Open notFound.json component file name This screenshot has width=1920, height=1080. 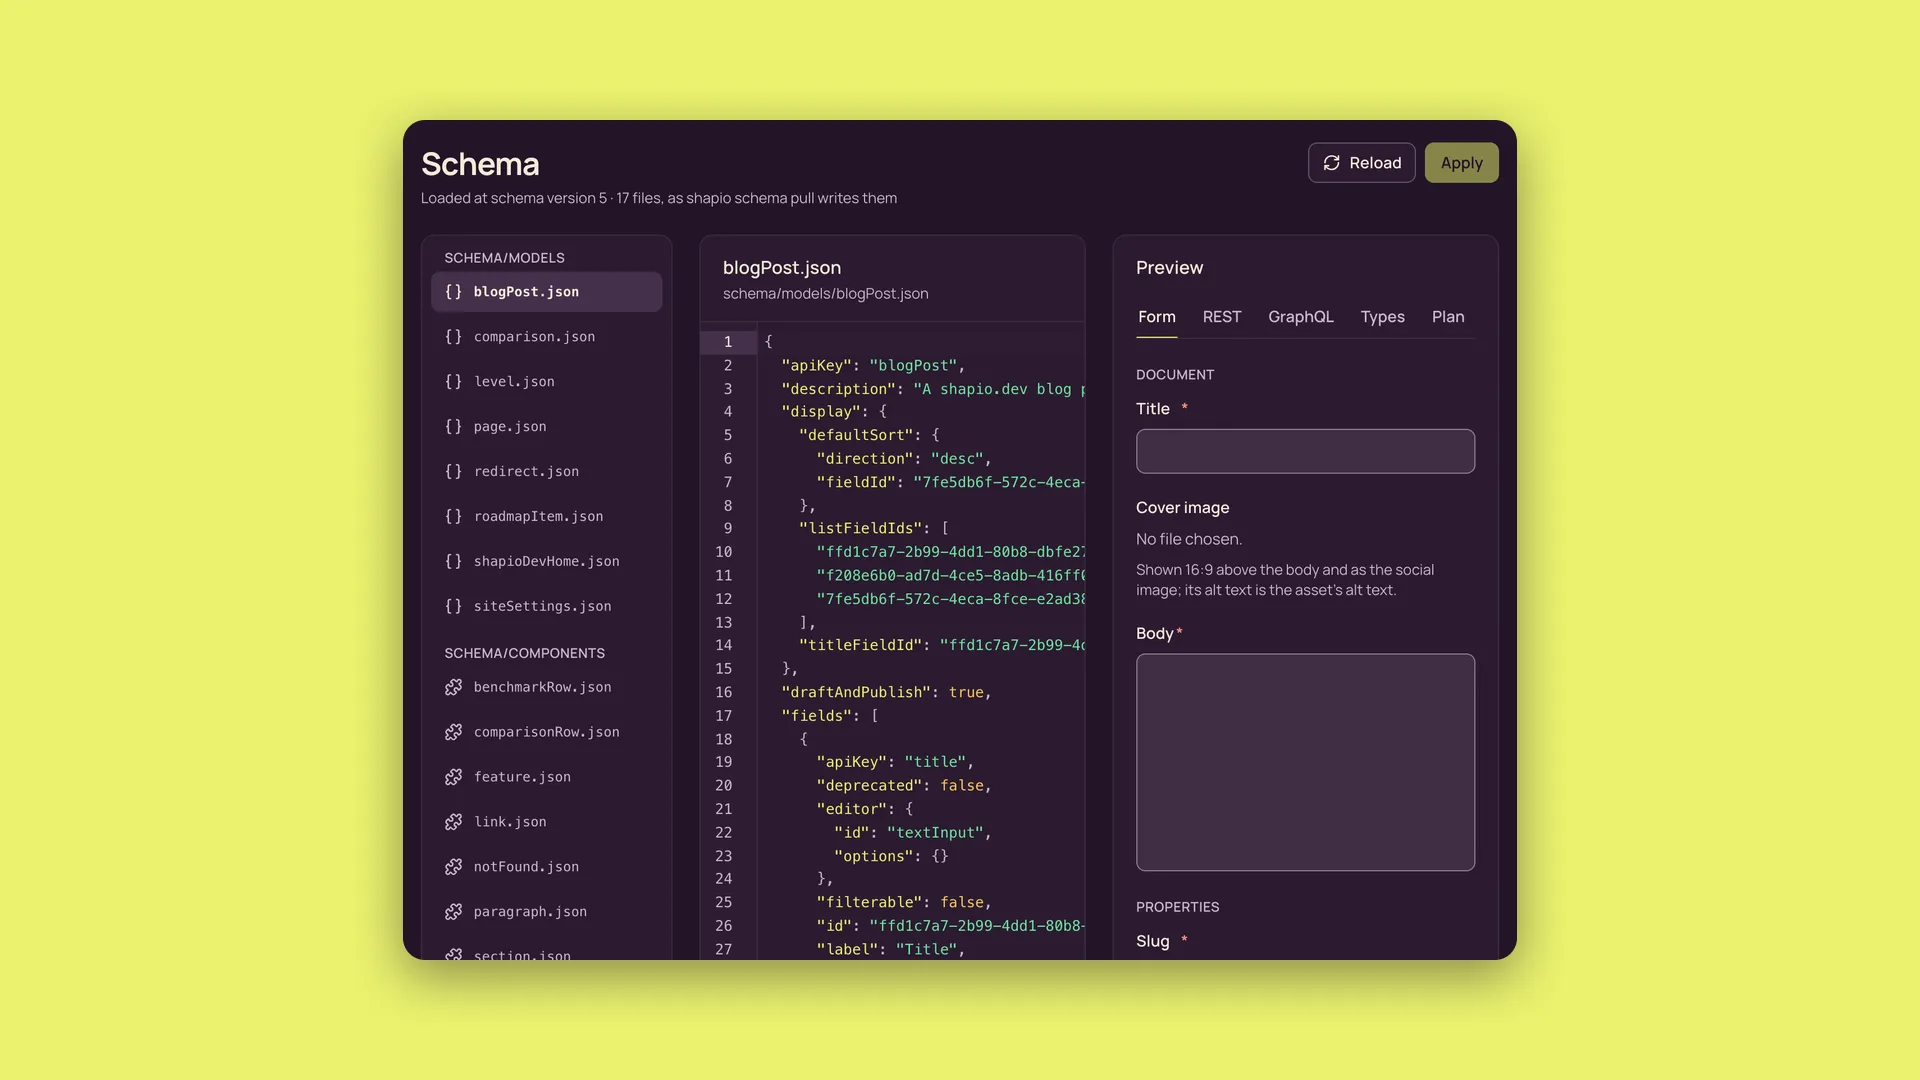point(526,867)
